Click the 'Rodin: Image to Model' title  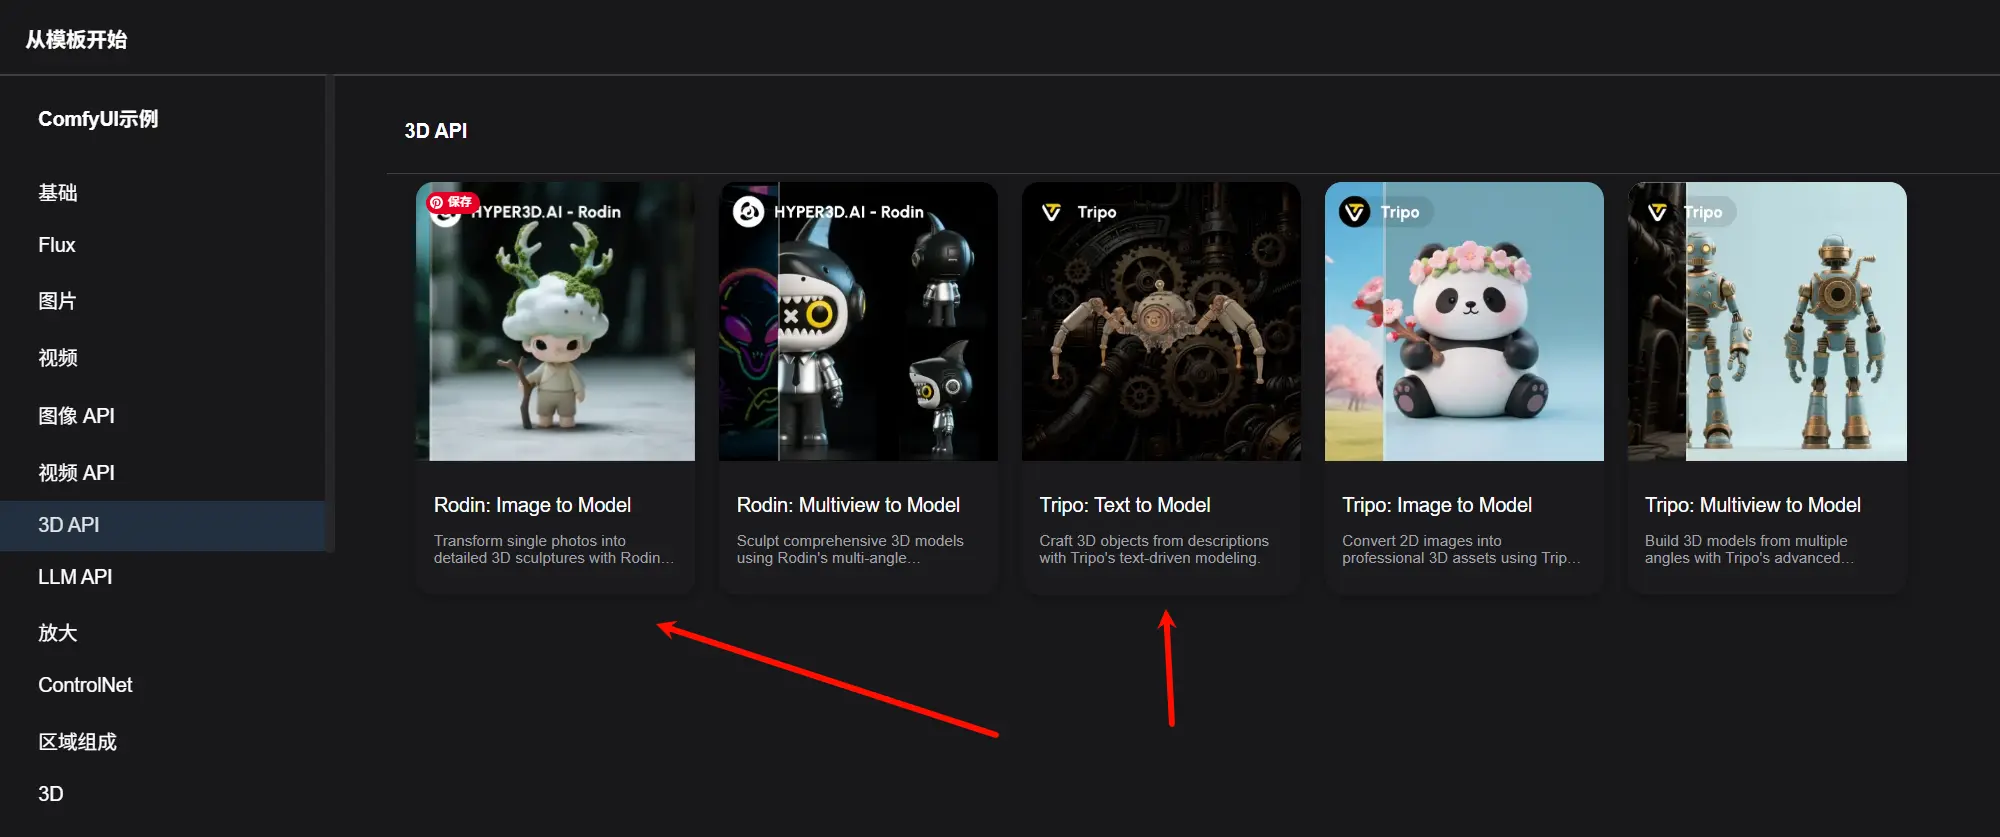click(532, 505)
